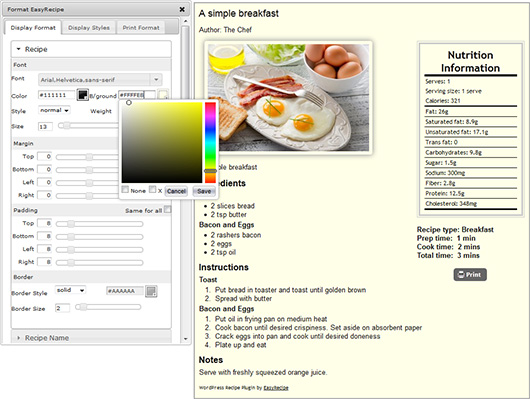Click the Margin Bottom value field

45,169
